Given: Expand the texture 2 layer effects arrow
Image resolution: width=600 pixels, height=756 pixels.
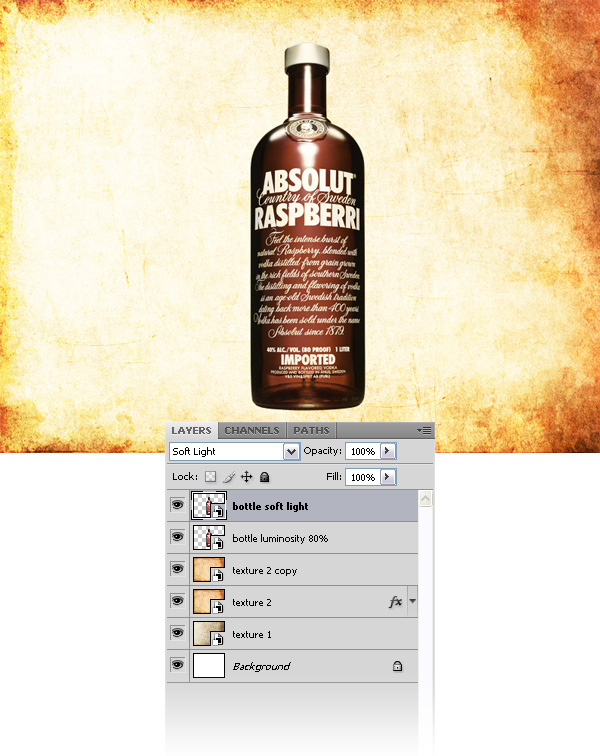Looking at the screenshot, I should [x=412, y=601].
